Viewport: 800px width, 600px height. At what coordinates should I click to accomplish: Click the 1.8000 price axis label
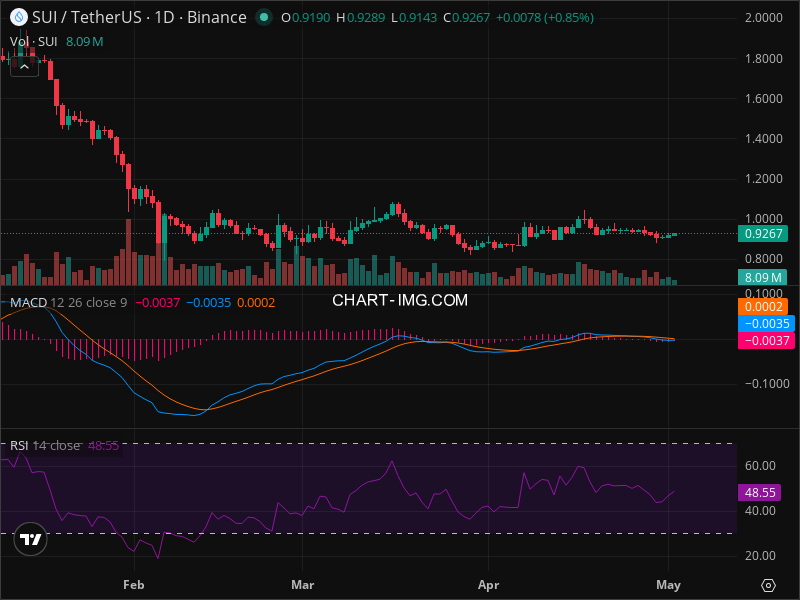(763, 59)
